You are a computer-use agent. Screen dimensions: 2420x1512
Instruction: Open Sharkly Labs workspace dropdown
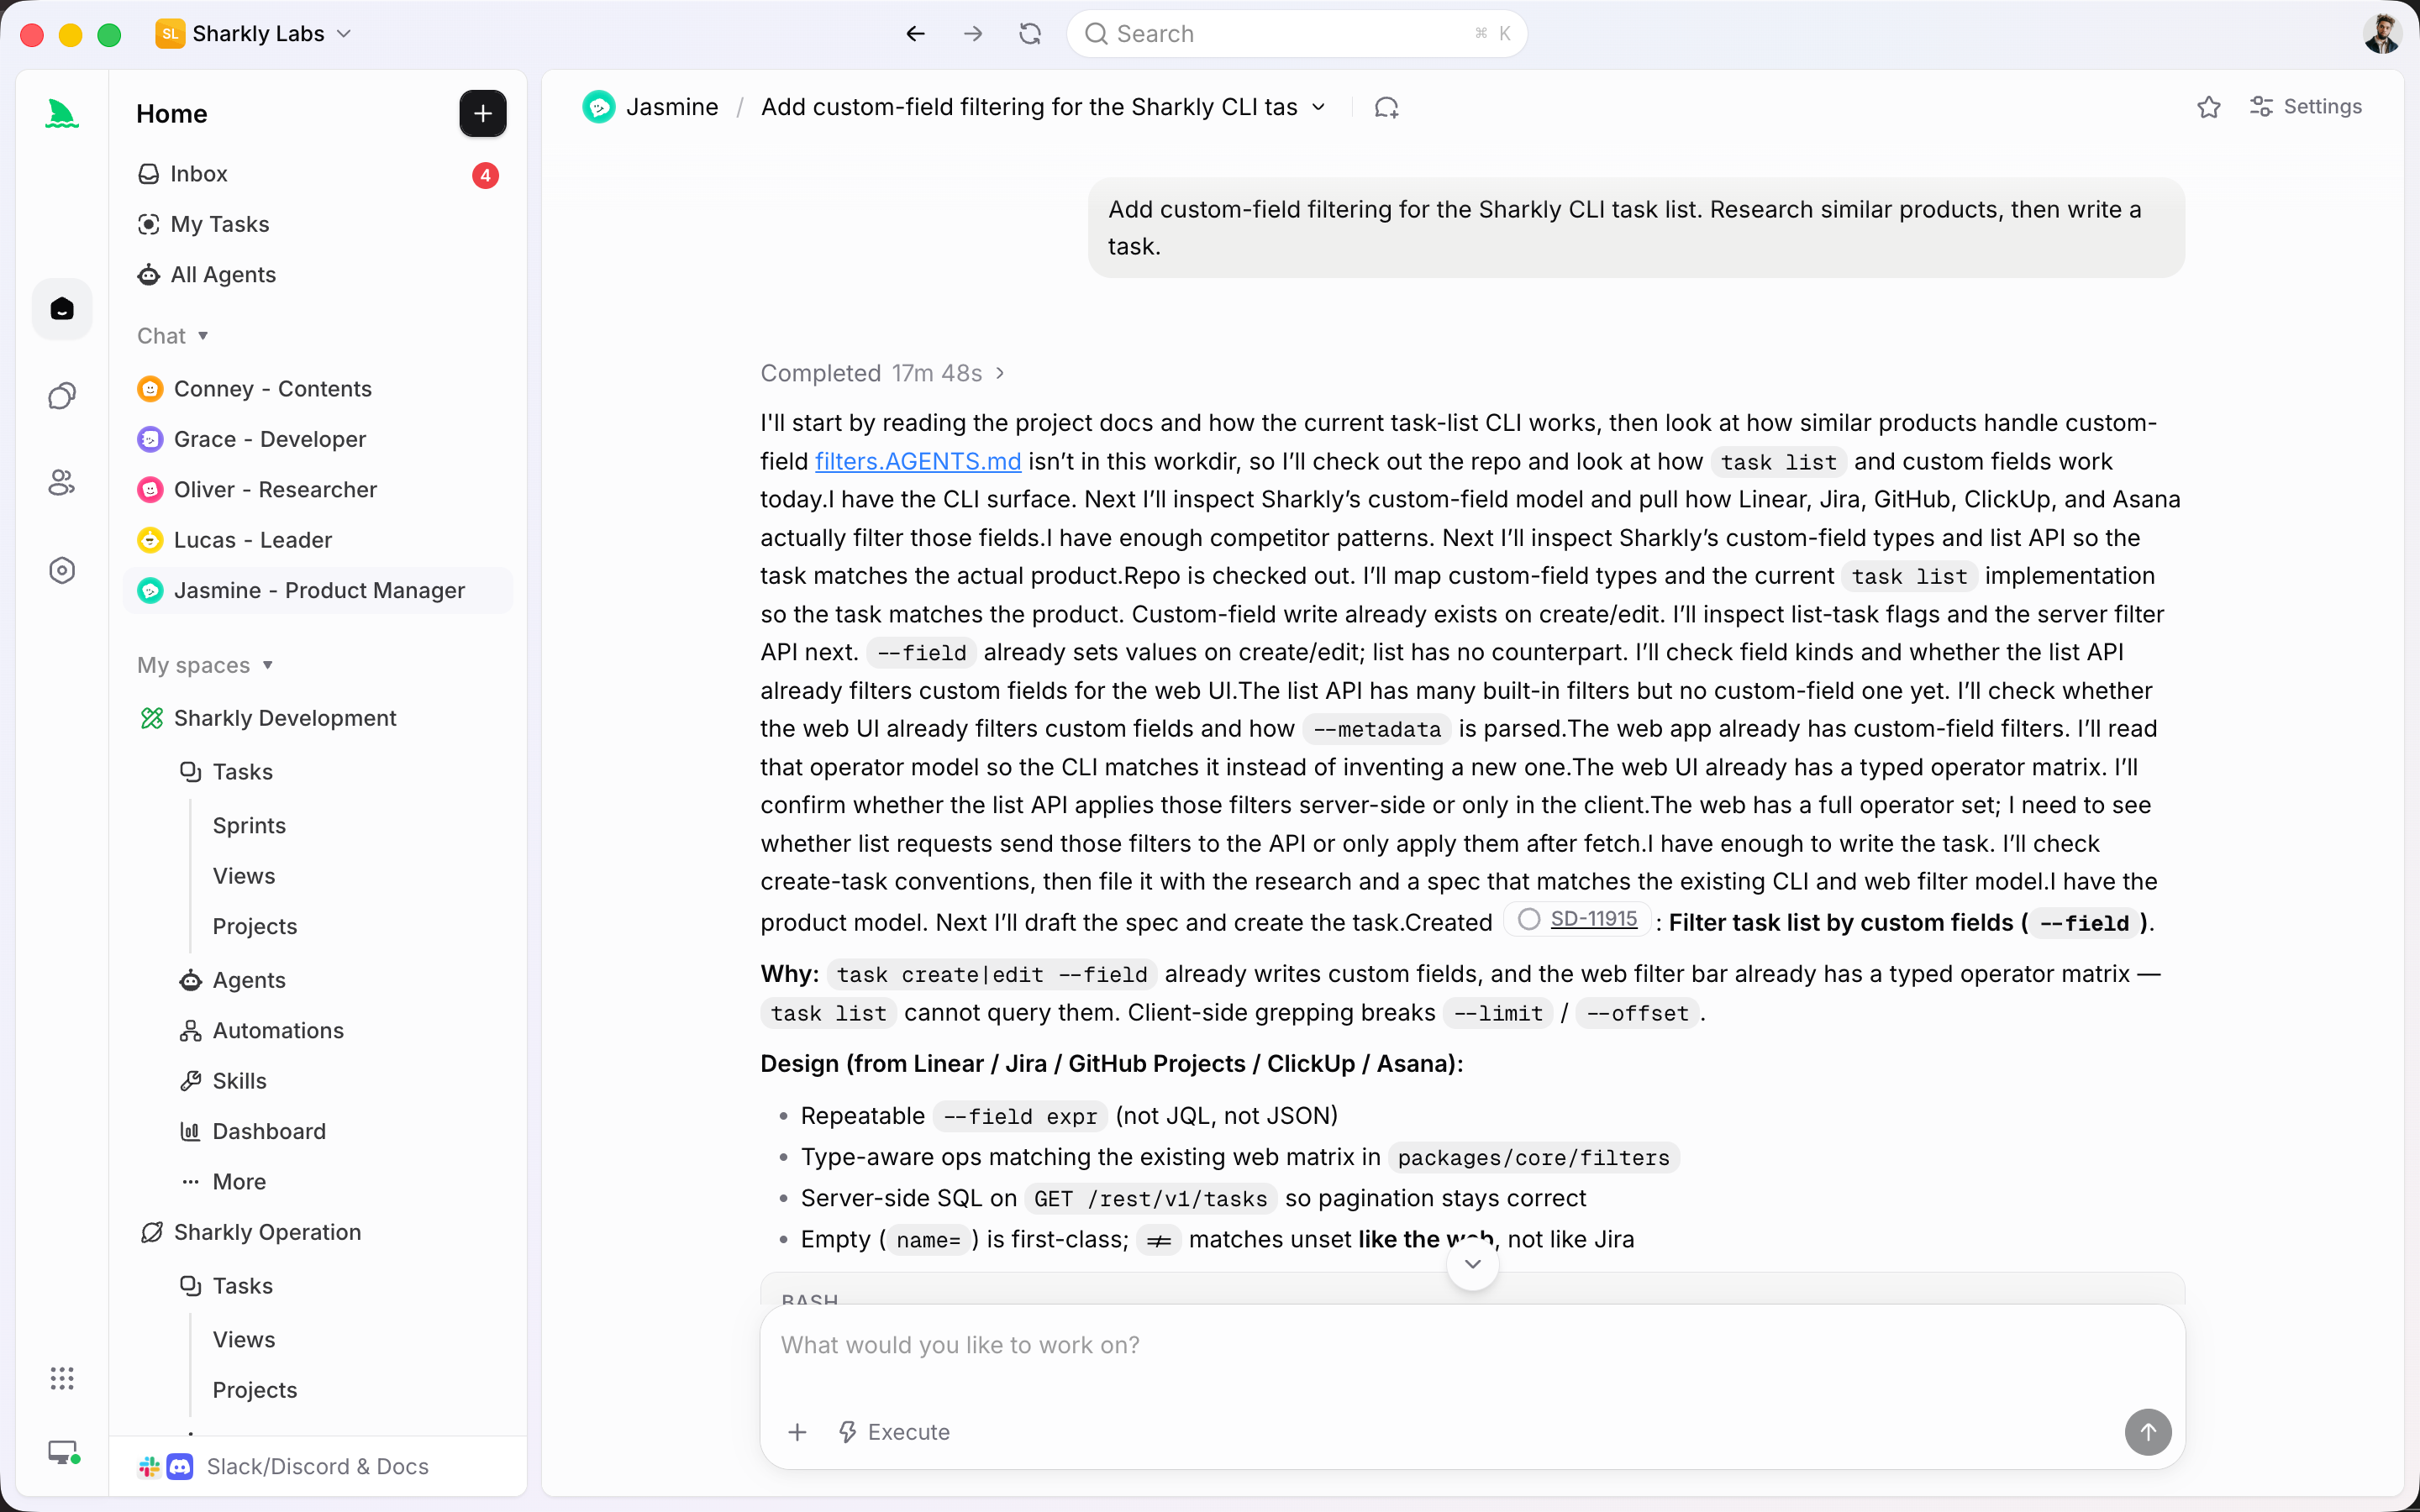(x=254, y=34)
